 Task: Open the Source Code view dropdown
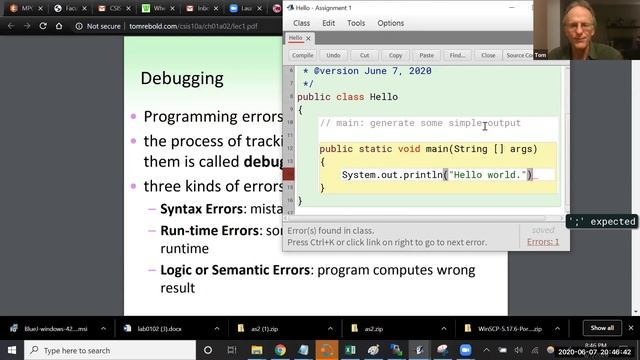519,55
